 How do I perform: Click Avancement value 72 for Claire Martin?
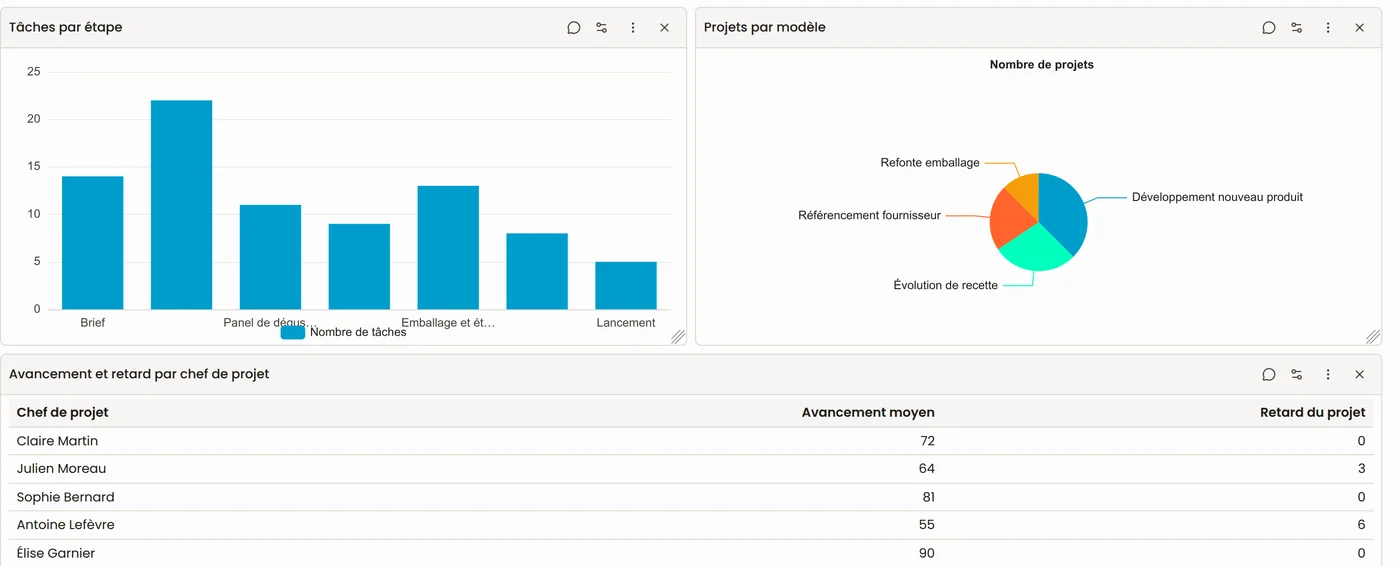[x=926, y=441]
